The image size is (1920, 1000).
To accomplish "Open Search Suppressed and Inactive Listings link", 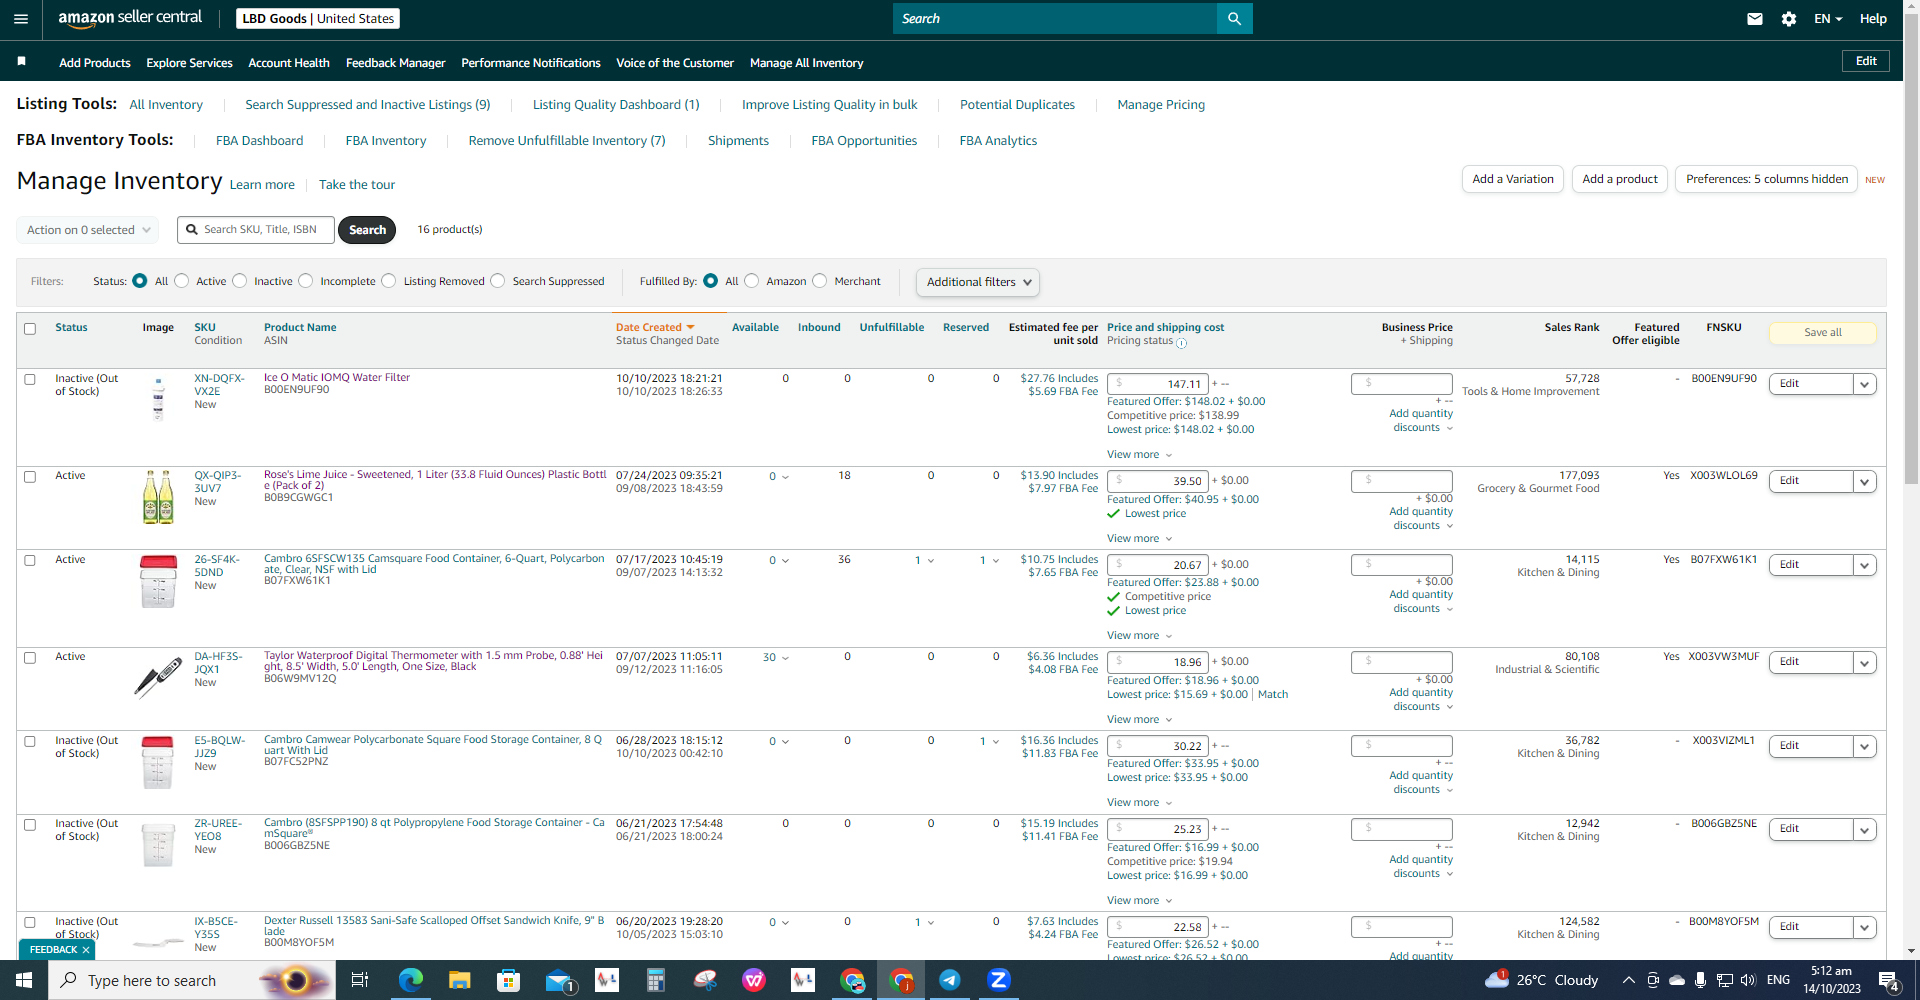I will [368, 105].
